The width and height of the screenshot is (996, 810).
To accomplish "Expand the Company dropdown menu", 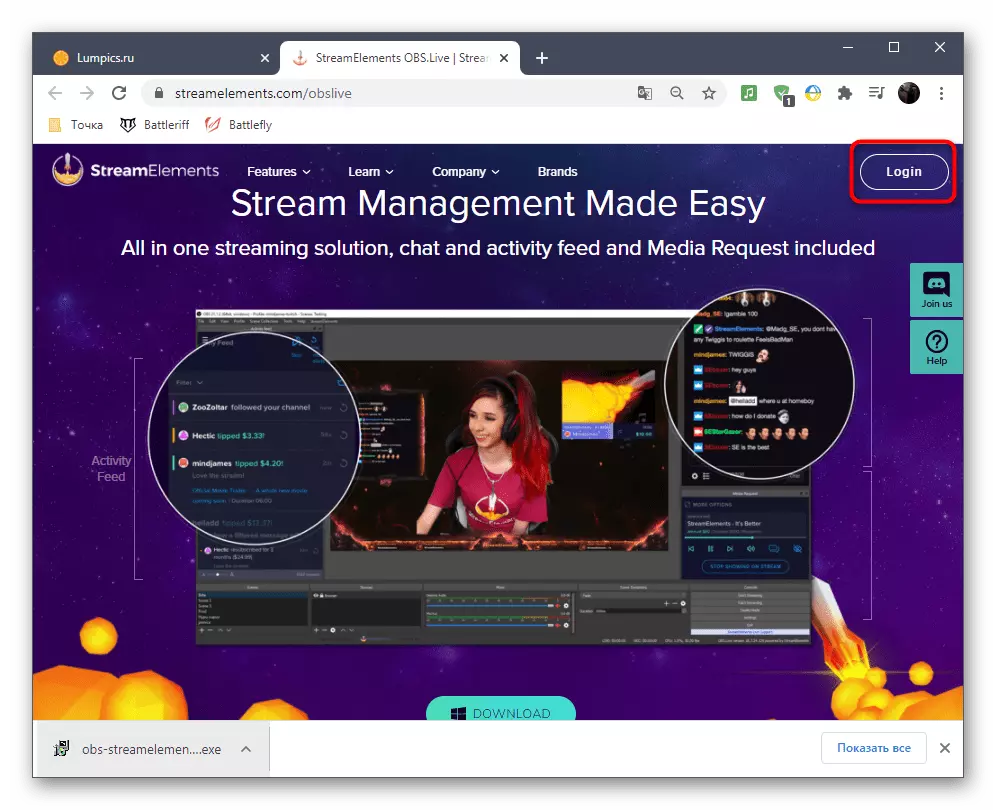I will point(466,172).
